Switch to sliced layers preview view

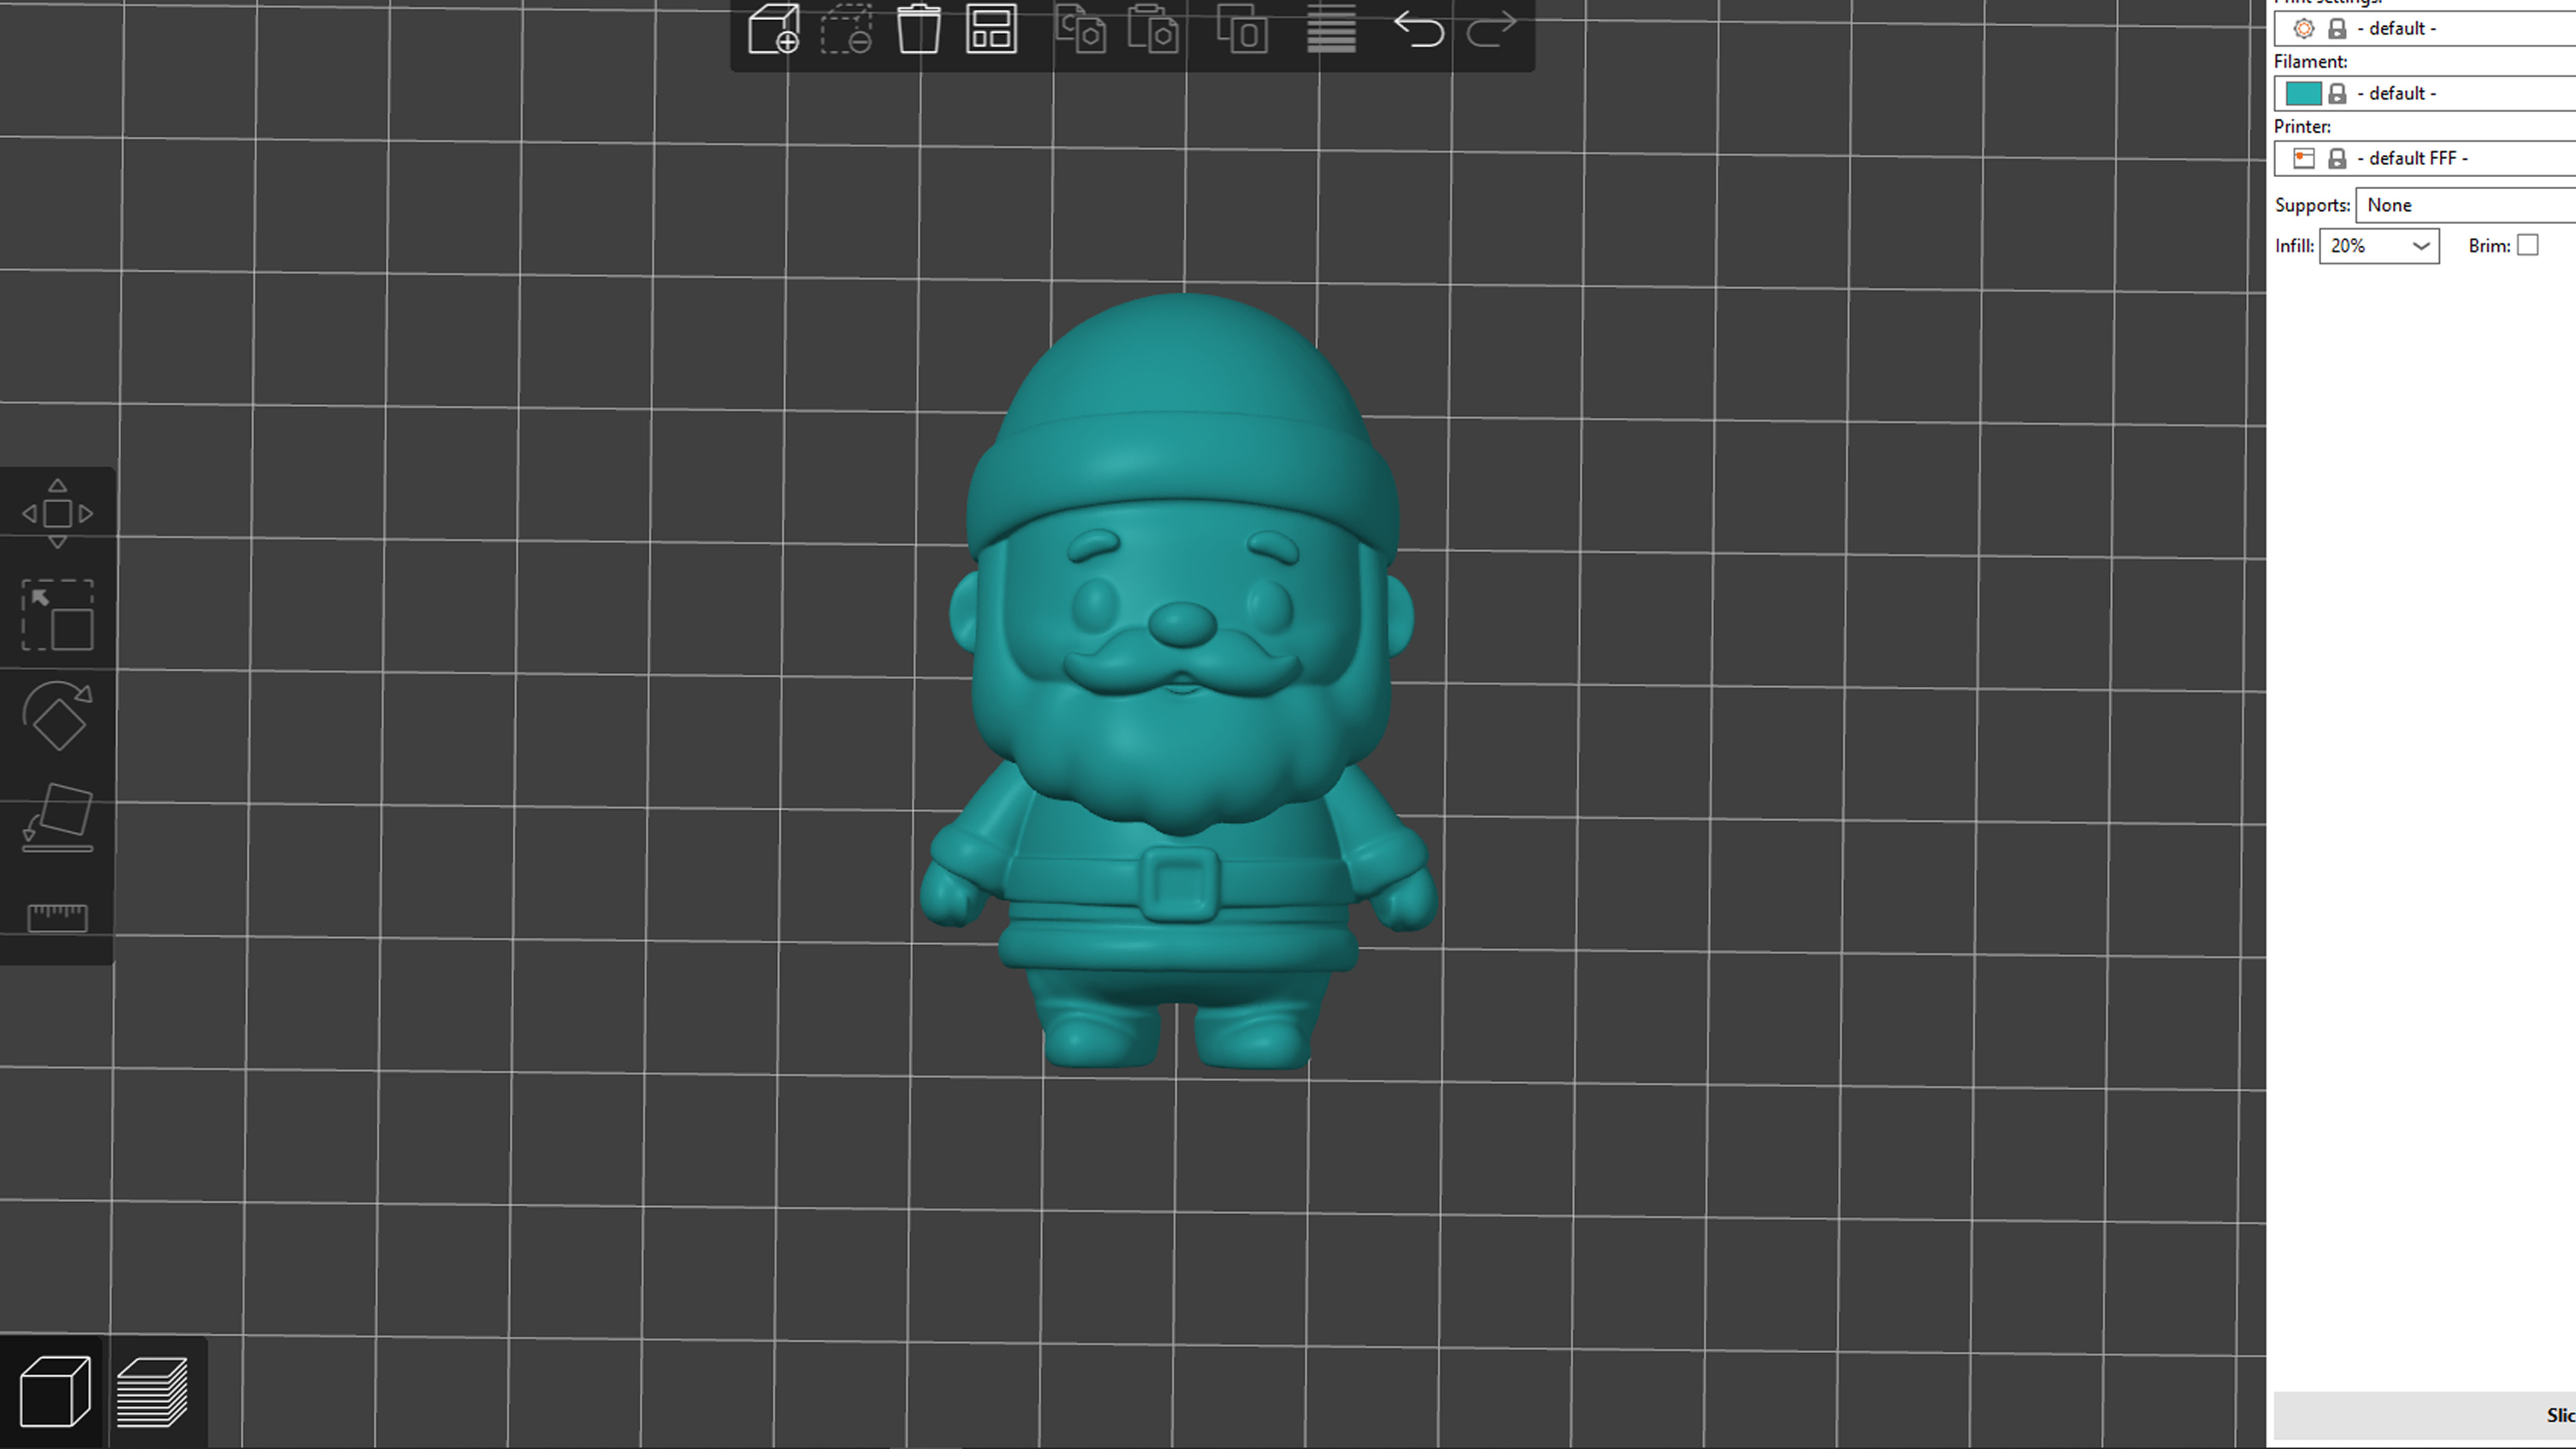point(152,1391)
